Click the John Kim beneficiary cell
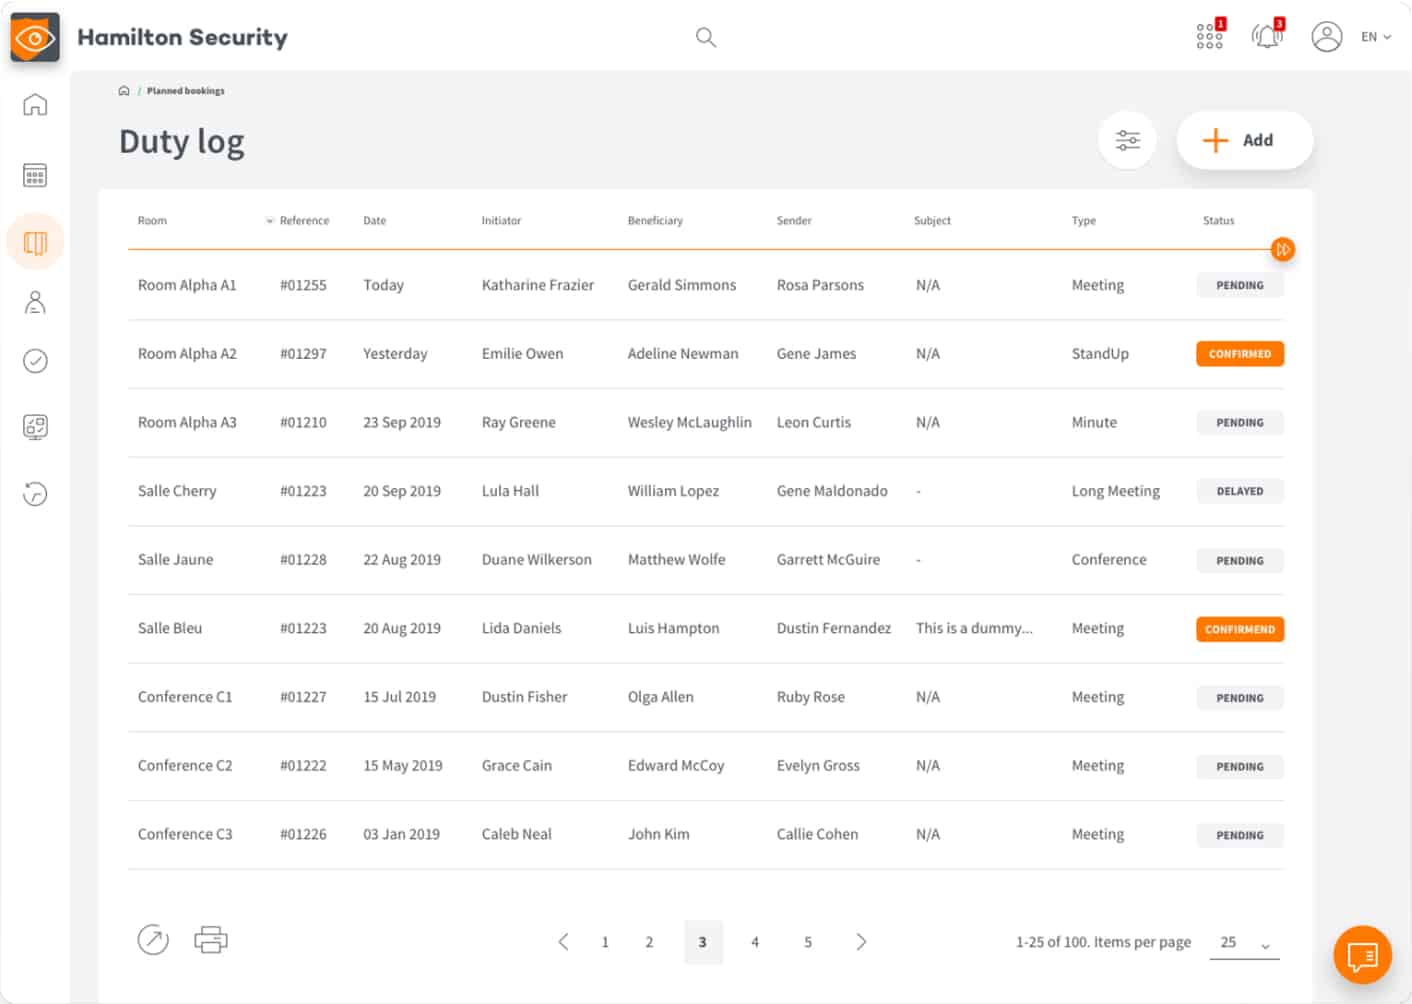The width and height of the screenshot is (1412, 1004). click(x=659, y=834)
